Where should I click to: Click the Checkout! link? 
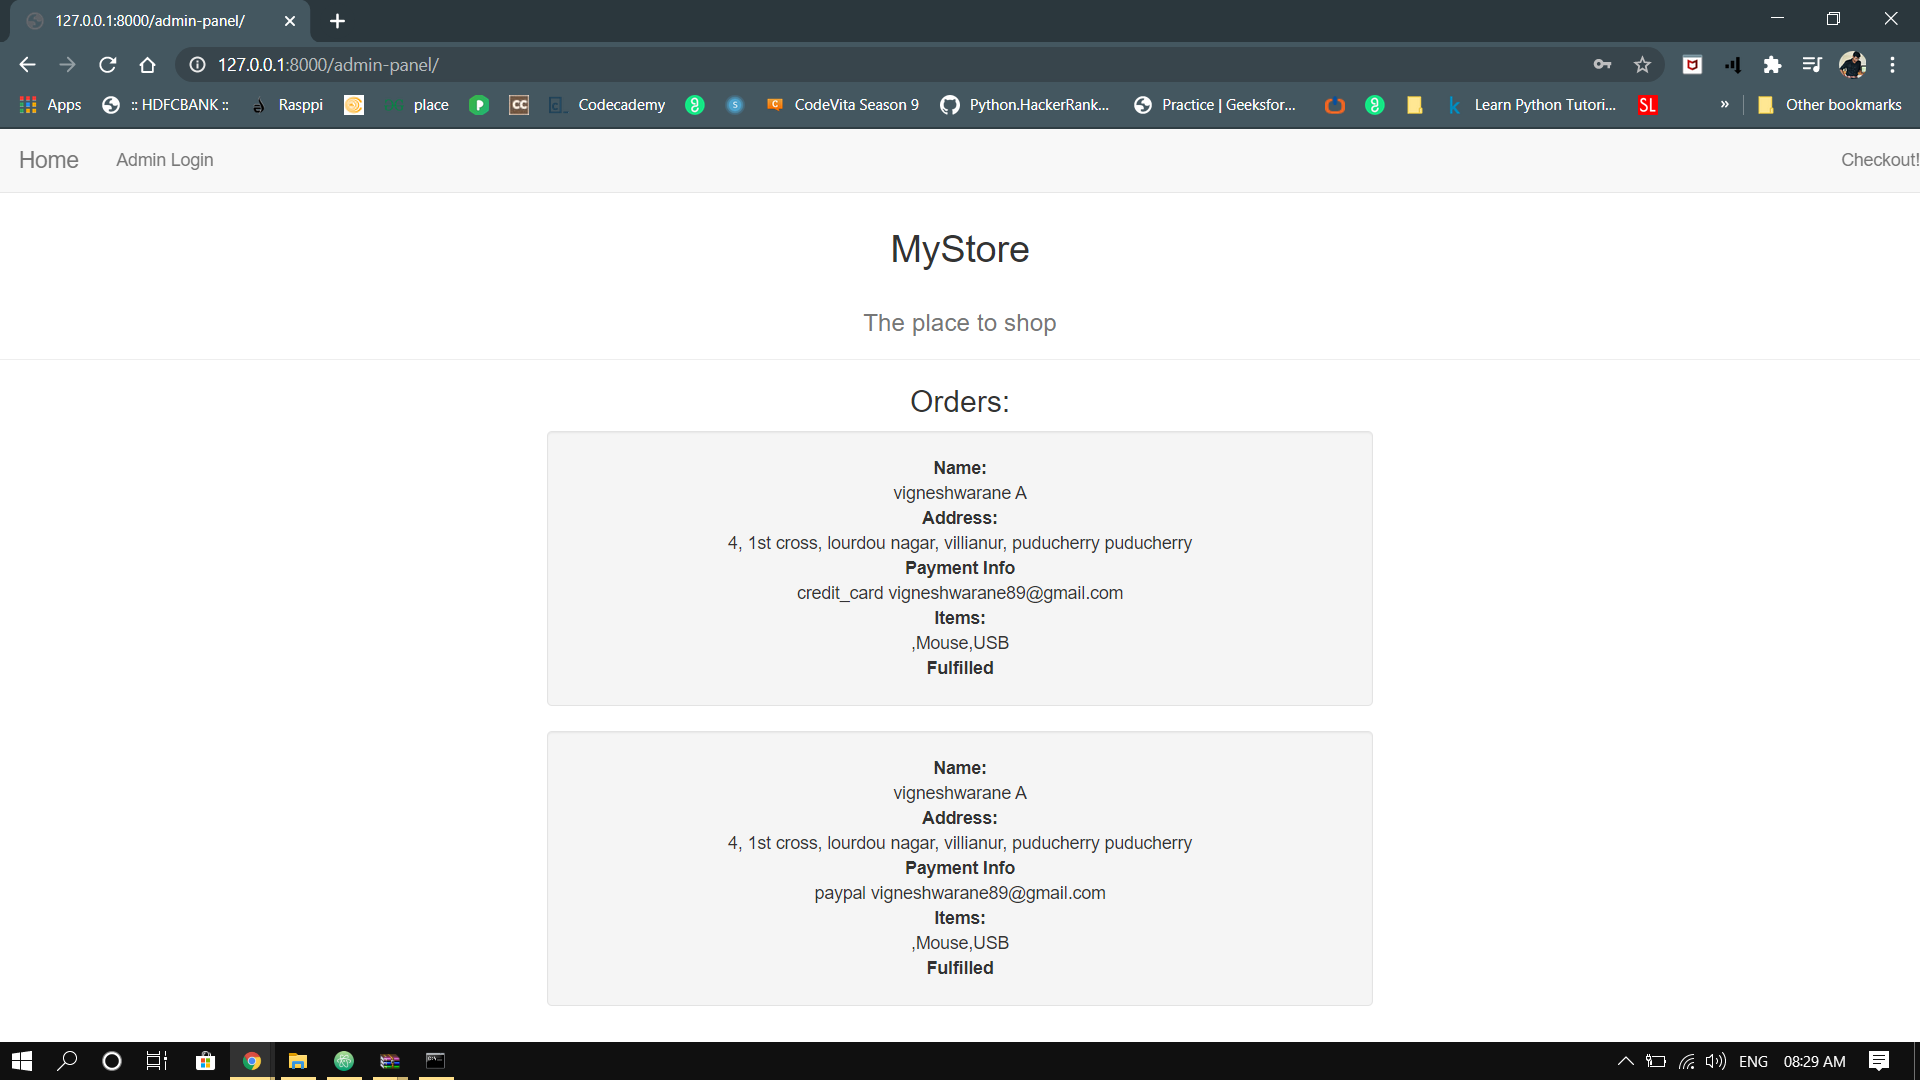(x=1880, y=160)
